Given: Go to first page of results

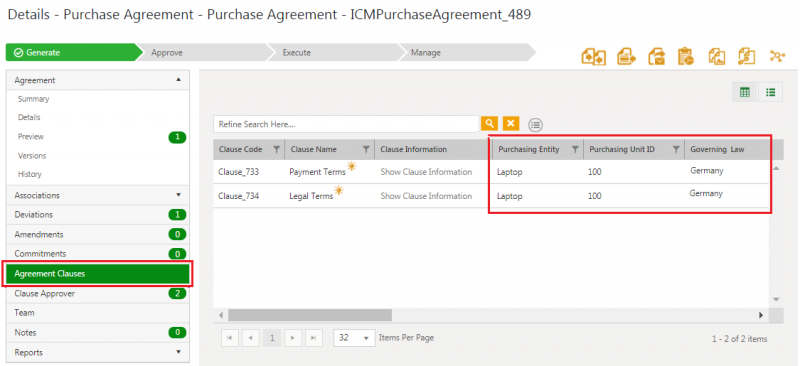Looking at the screenshot, I should click(230, 338).
